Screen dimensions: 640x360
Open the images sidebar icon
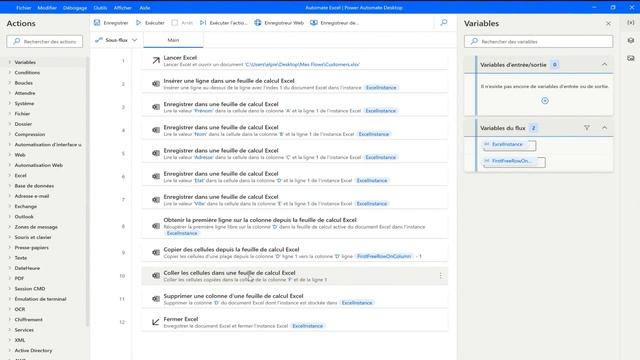click(631, 58)
